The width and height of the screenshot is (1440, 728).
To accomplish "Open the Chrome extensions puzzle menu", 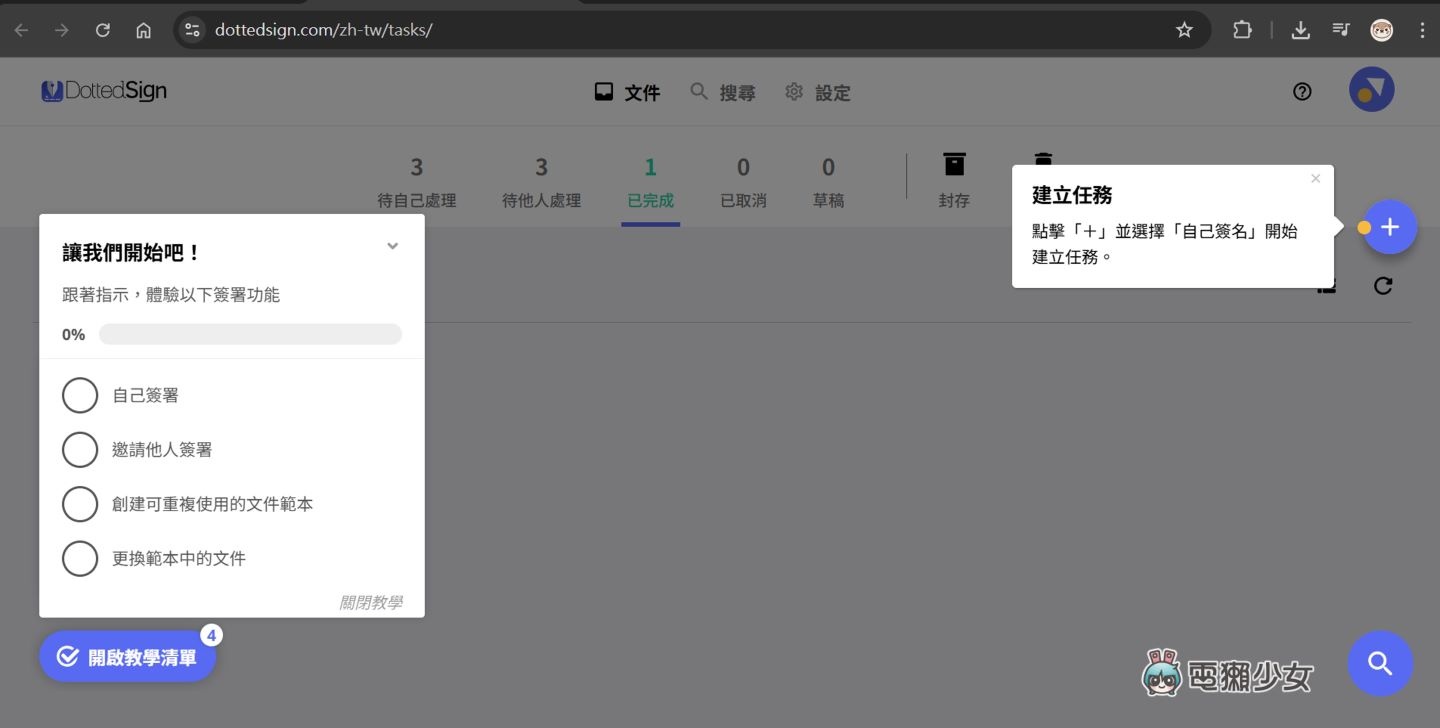I will point(1242,30).
